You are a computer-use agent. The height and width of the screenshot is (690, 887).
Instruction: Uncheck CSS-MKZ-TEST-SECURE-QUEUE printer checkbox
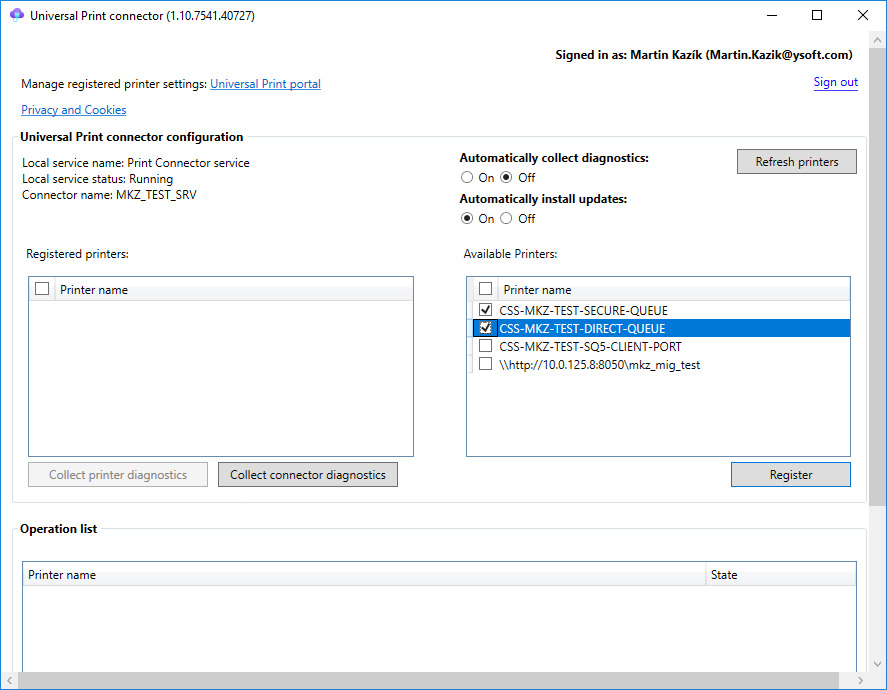click(x=486, y=310)
